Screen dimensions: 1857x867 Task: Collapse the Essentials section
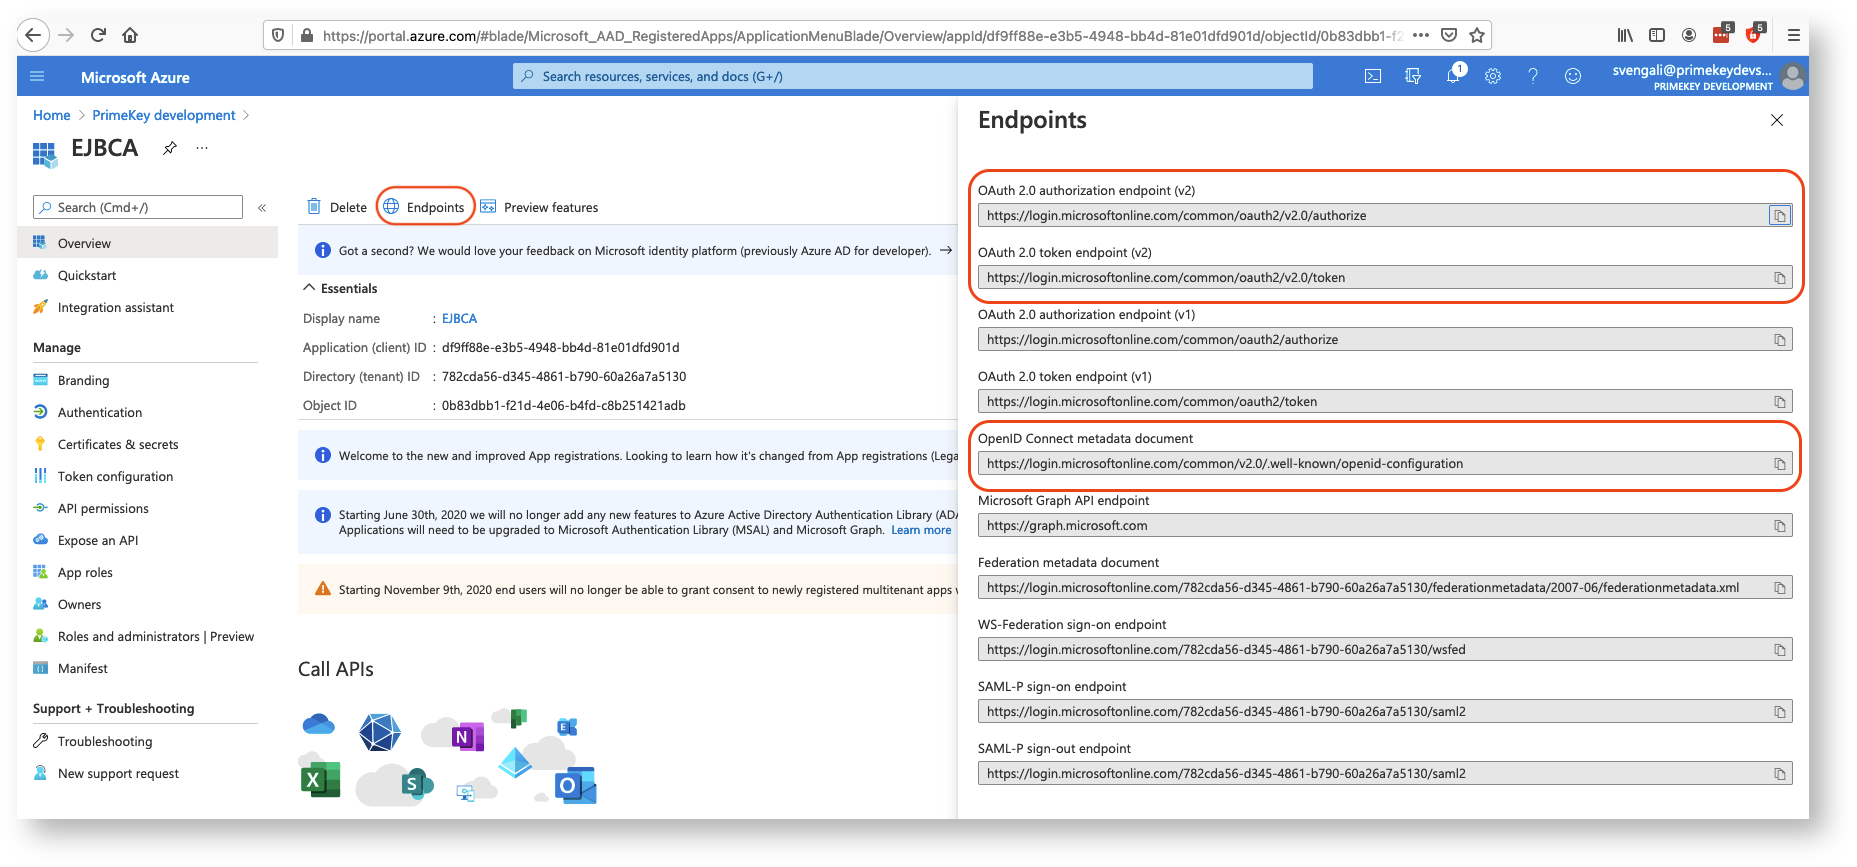coord(309,288)
